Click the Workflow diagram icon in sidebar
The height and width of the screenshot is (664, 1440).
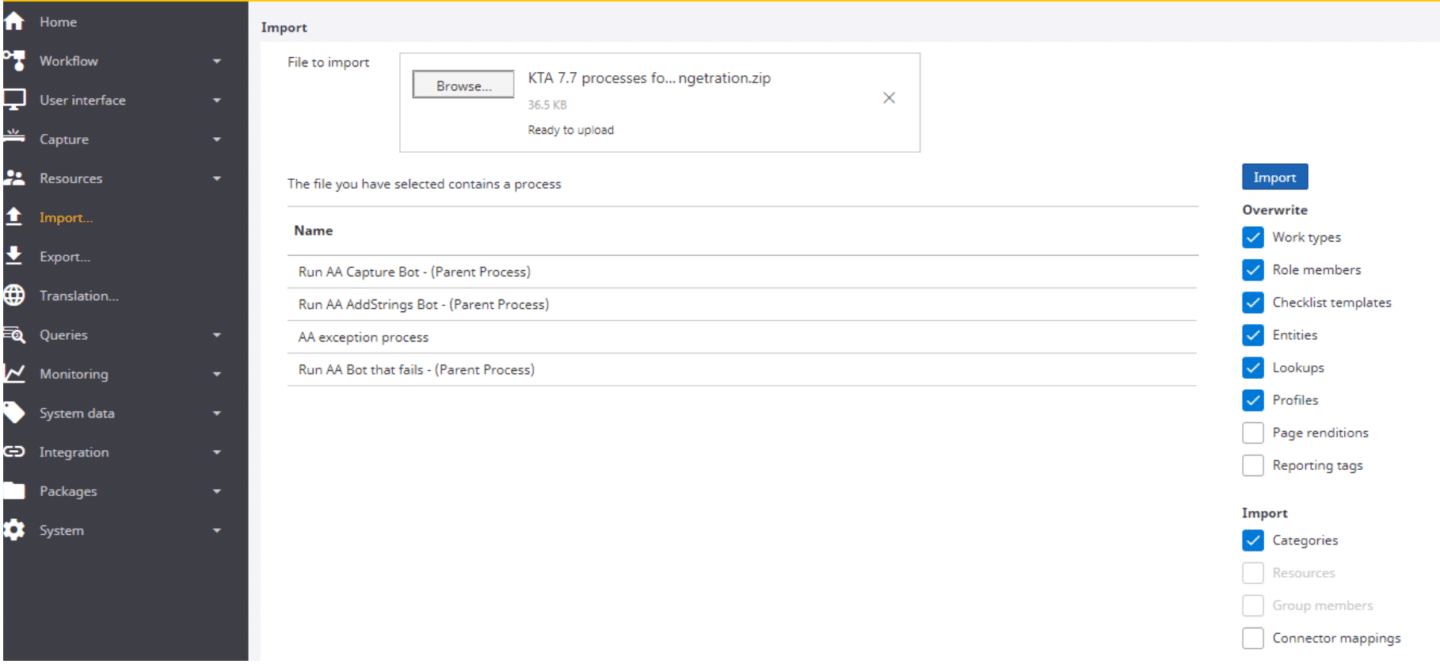tap(14, 60)
